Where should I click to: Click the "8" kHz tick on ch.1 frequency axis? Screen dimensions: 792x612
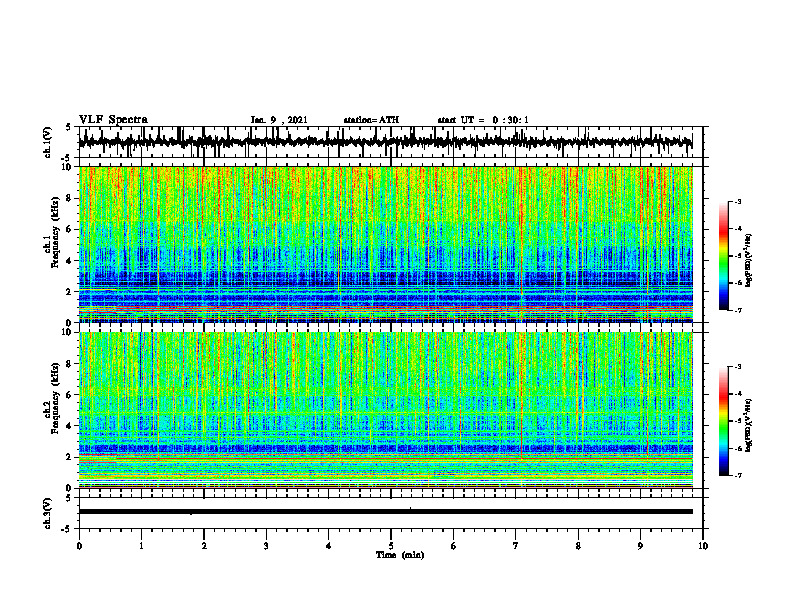click(x=70, y=198)
